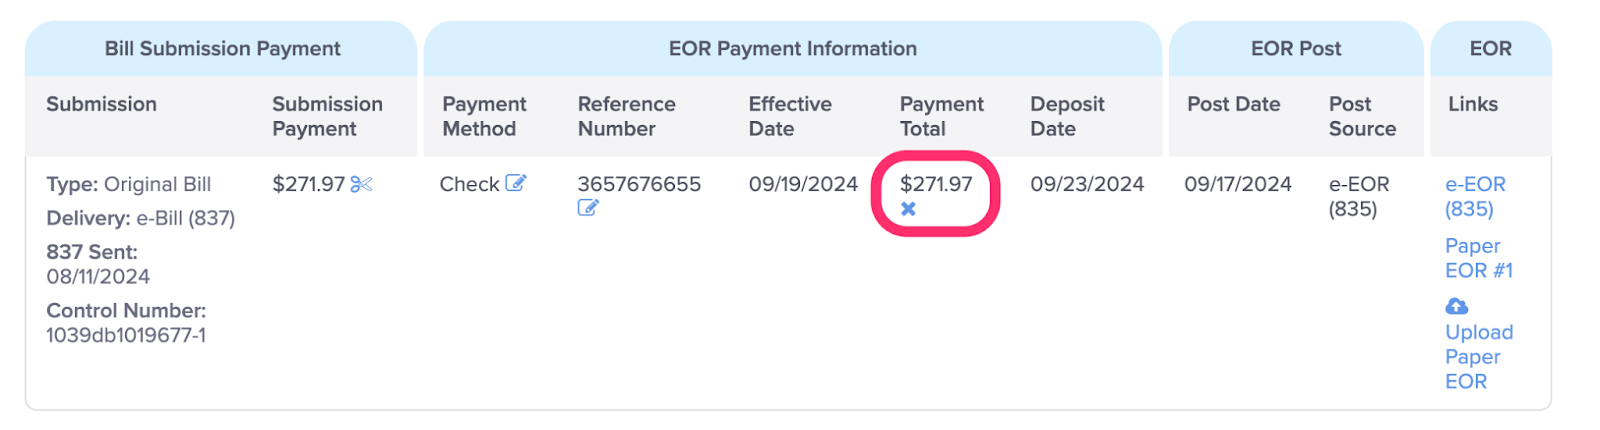This screenshot has height=430, width=1600.
Task: Click the Bill Submission Payment header
Action: click(222, 48)
